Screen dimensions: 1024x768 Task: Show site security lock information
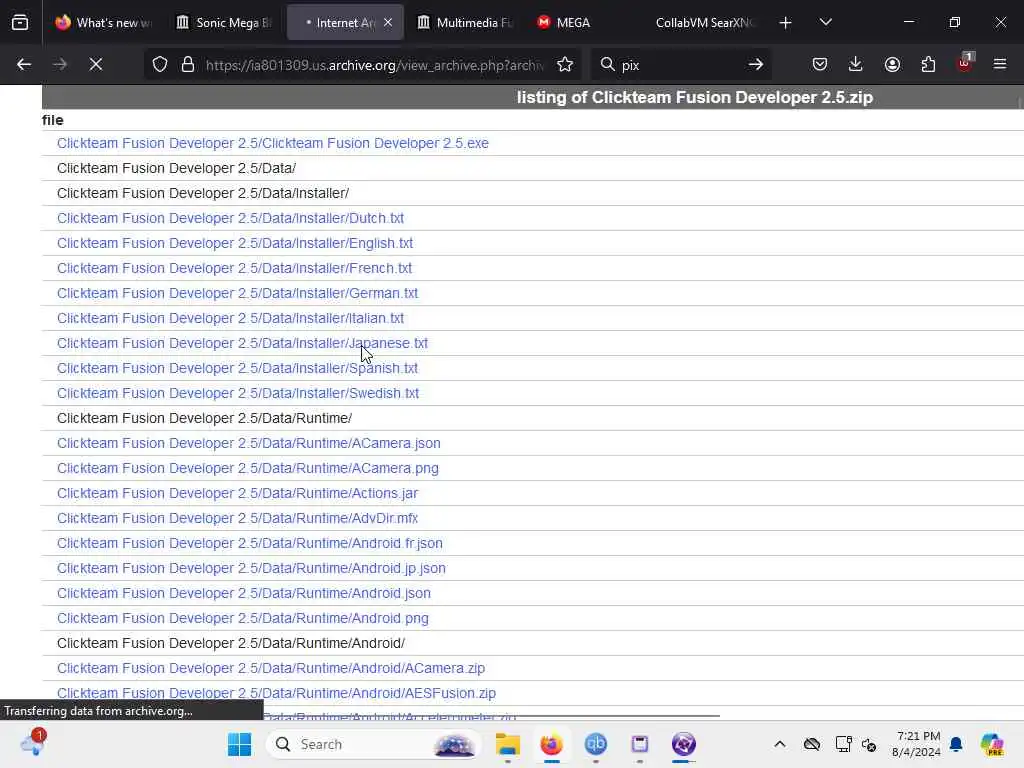188,64
